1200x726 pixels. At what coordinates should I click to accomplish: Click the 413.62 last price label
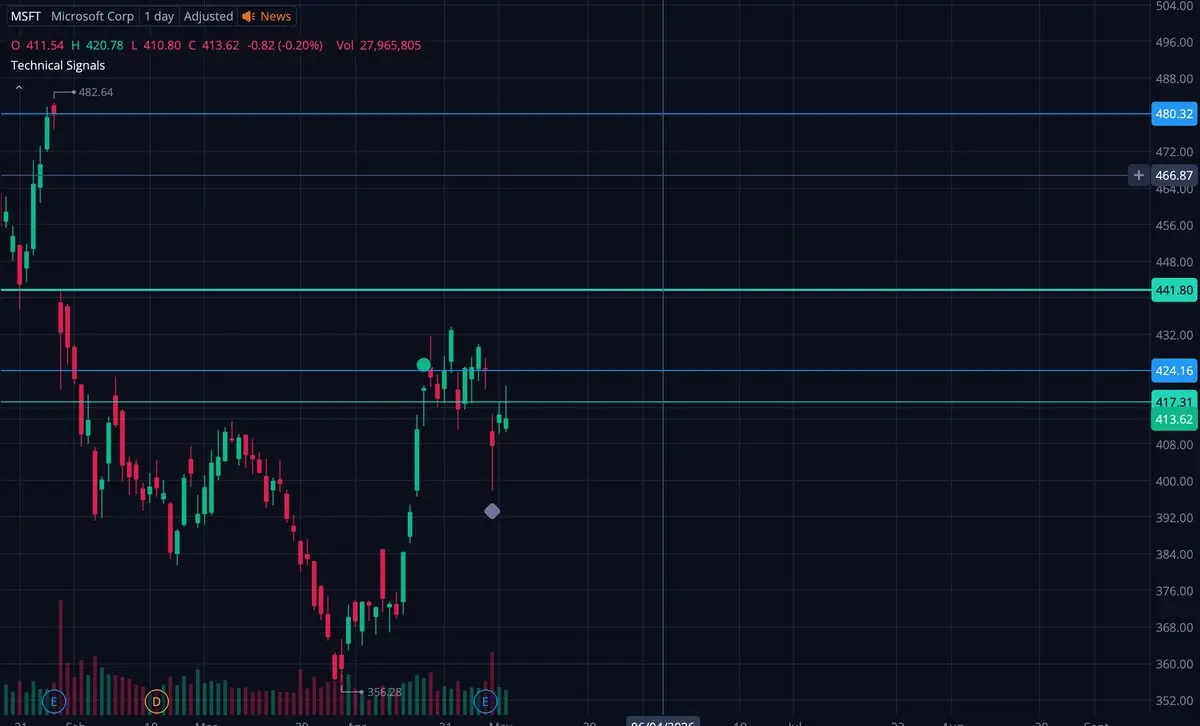pyautogui.click(x=1174, y=419)
